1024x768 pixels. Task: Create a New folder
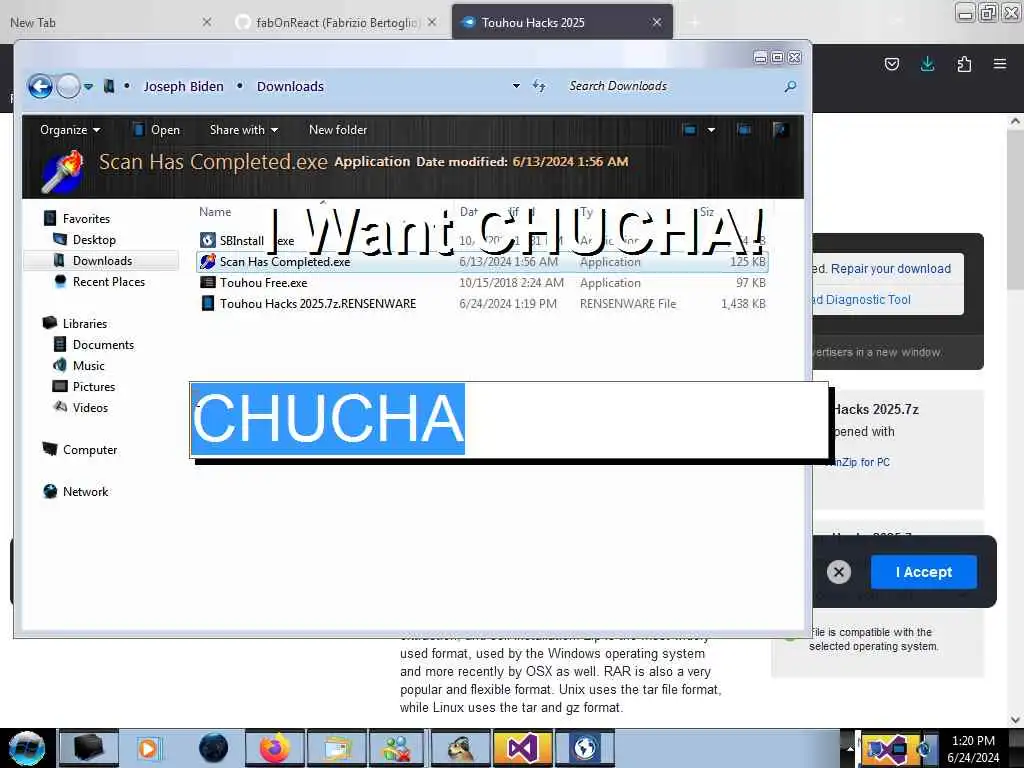tap(338, 130)
